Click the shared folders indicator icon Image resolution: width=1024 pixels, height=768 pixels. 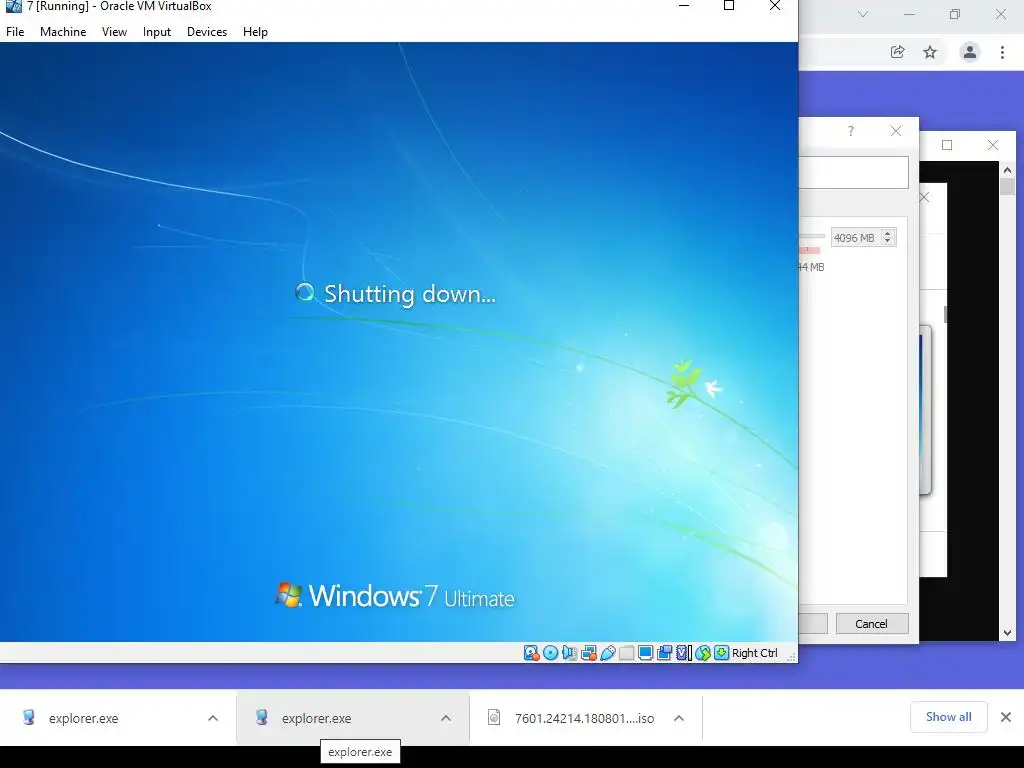pos(626,652)
